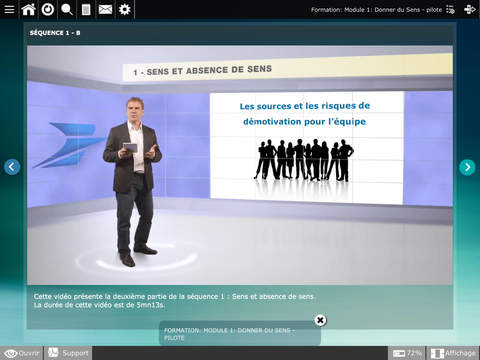
Task: Advance to the next sequence arrow
Action: [467, 167]
